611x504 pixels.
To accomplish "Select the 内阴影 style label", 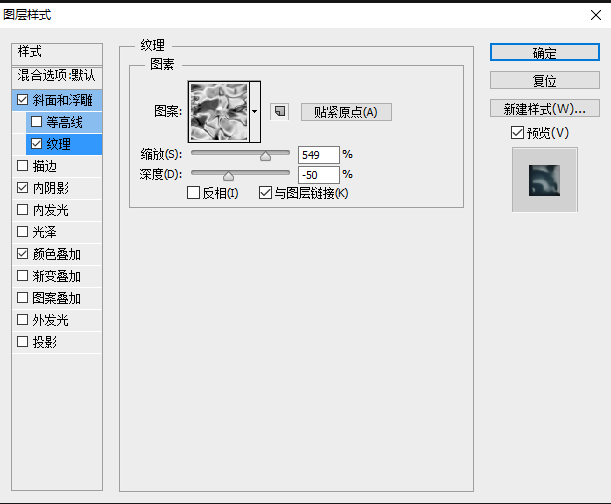I will (51, 188).
